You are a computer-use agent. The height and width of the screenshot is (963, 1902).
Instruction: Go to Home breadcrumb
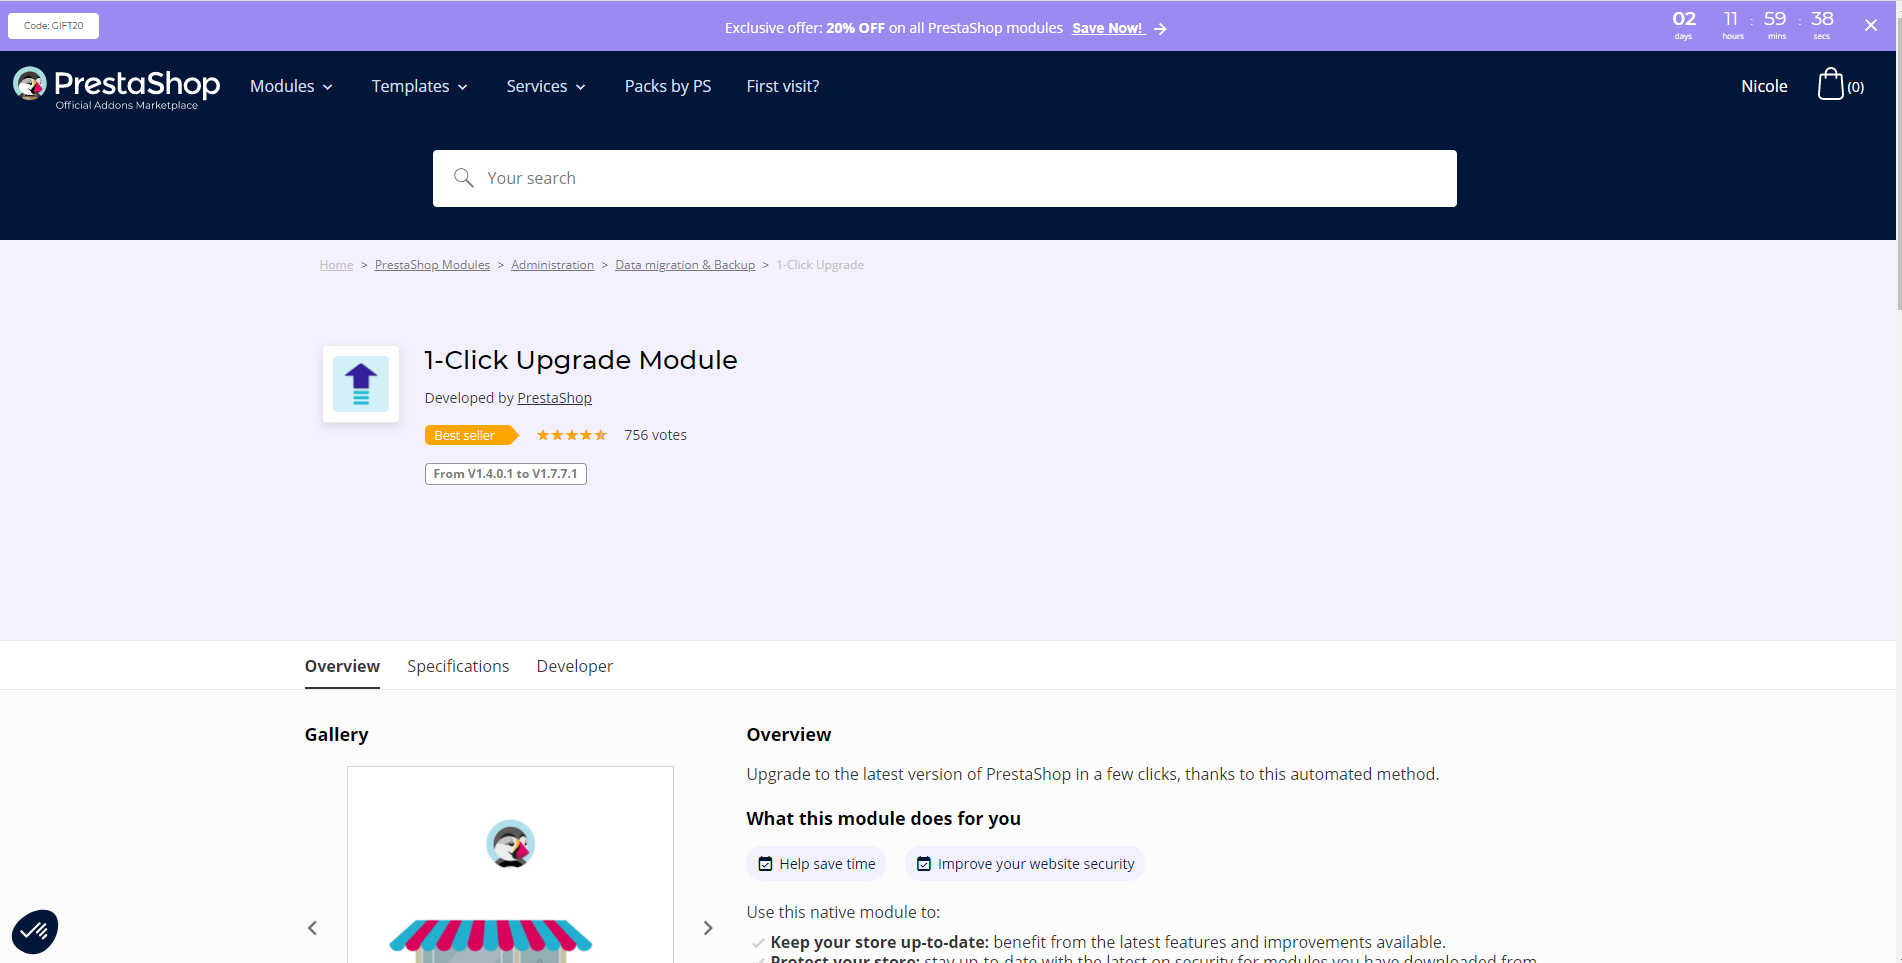337,265
